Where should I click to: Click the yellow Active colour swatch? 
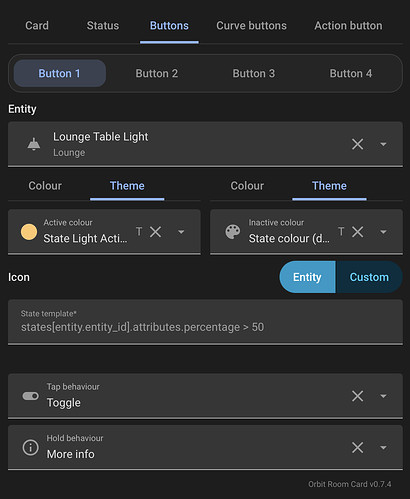[29, 232]
